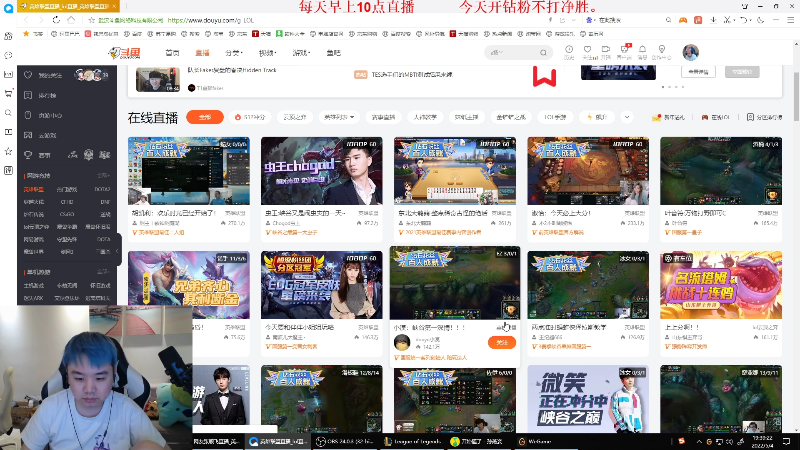
Task: Open the 兄弟齐心其利断金 stream thumbnail
Action: pos(189,285)
